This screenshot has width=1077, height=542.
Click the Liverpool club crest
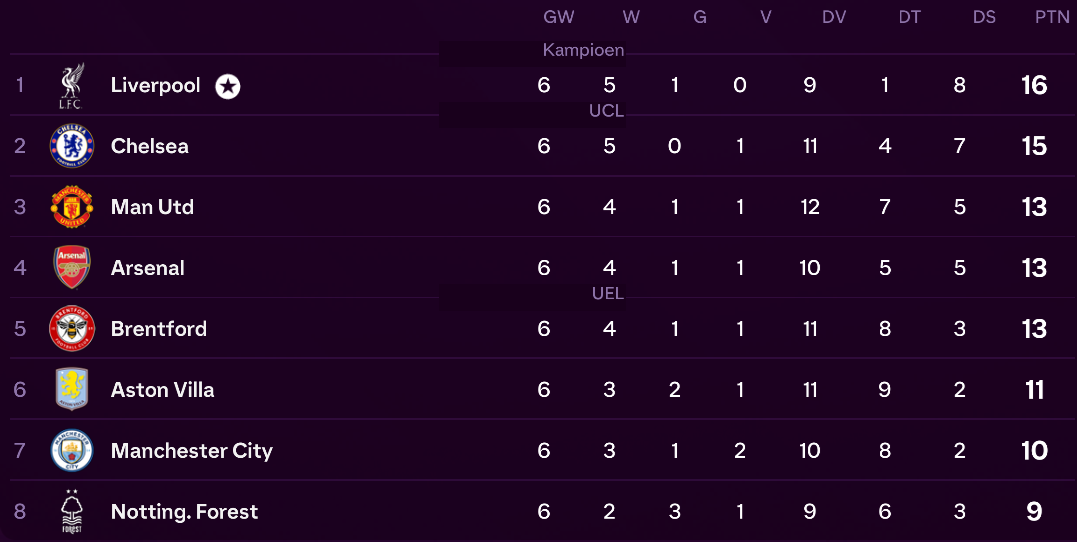click(x=71, y=86)
